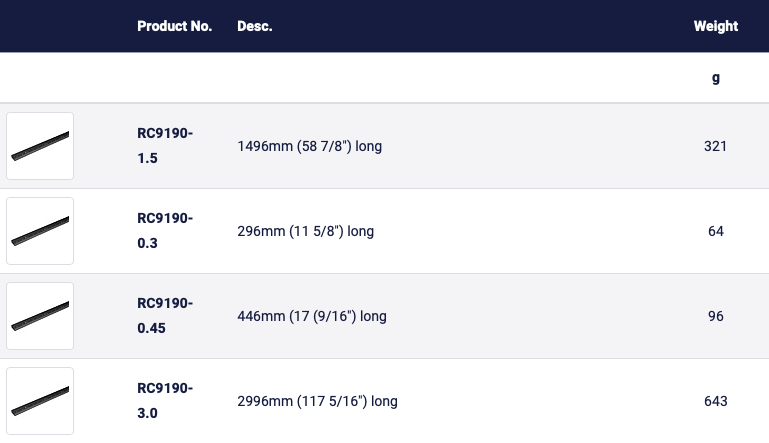The height and width of the screenshot is (443, 769).
Task: Select the RC9190-0.45 product number
Action: click(165, 316)
